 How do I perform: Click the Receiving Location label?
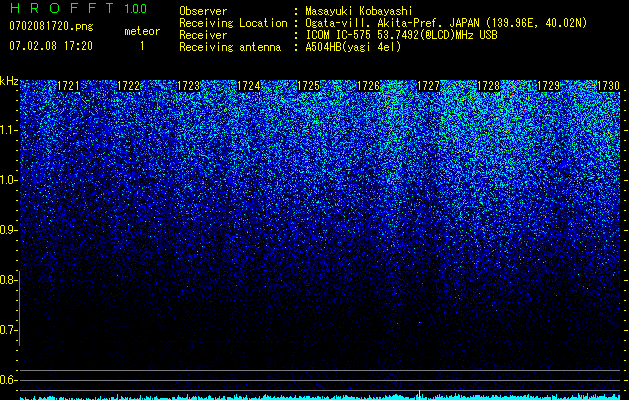[x=233, y=23]
